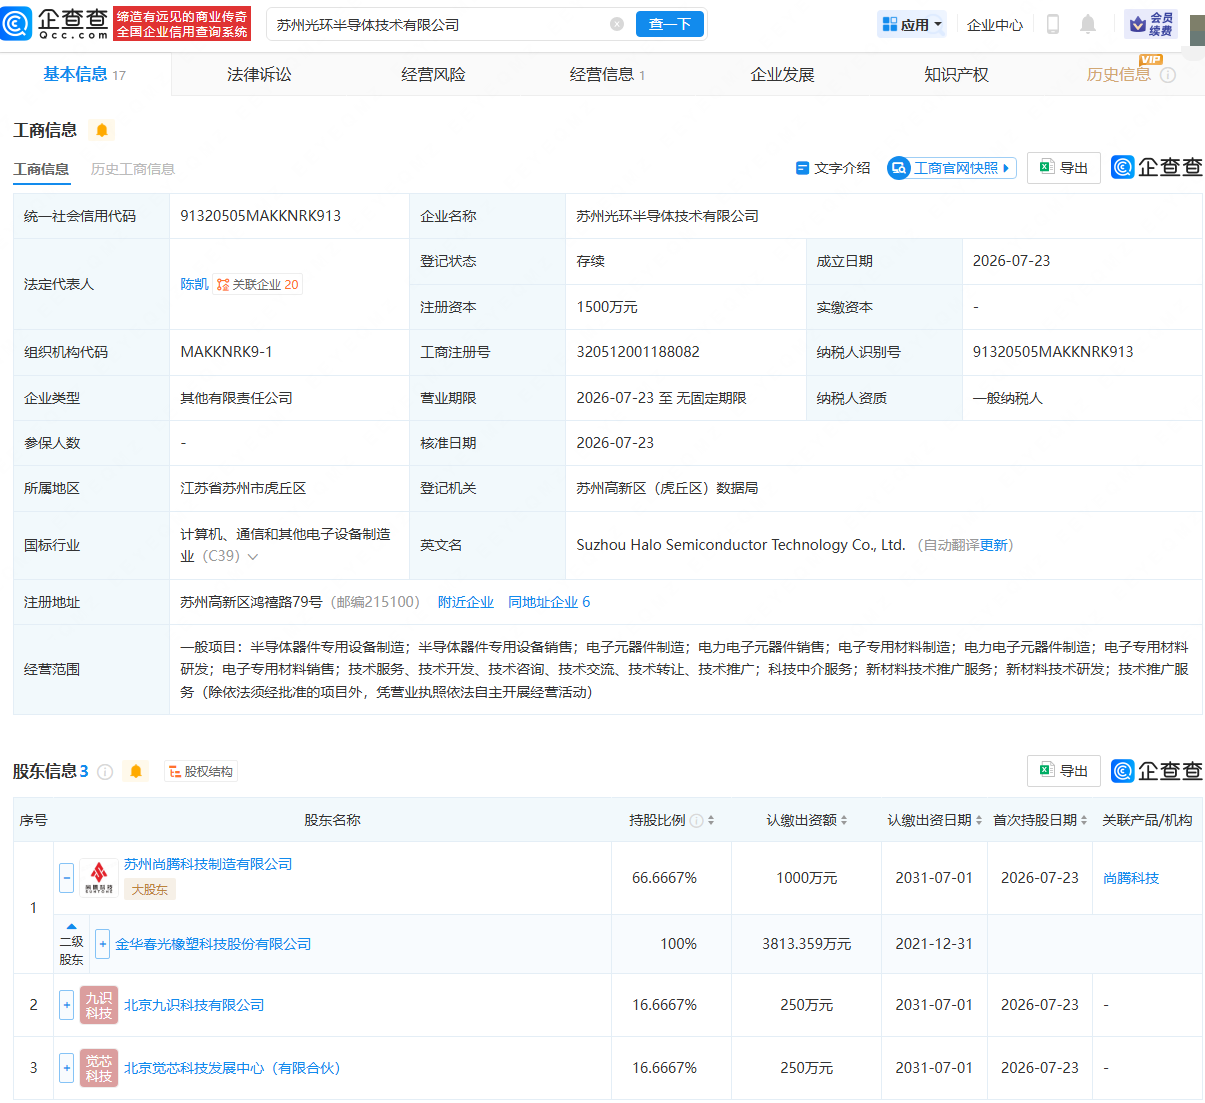Click the 会员续费 crown icon

pos(1151,24)
